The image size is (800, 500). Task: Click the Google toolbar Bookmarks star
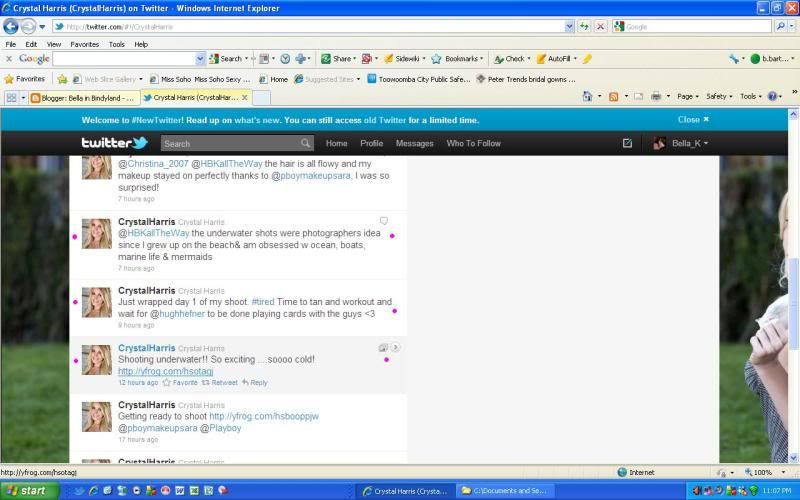click(436, 59)
